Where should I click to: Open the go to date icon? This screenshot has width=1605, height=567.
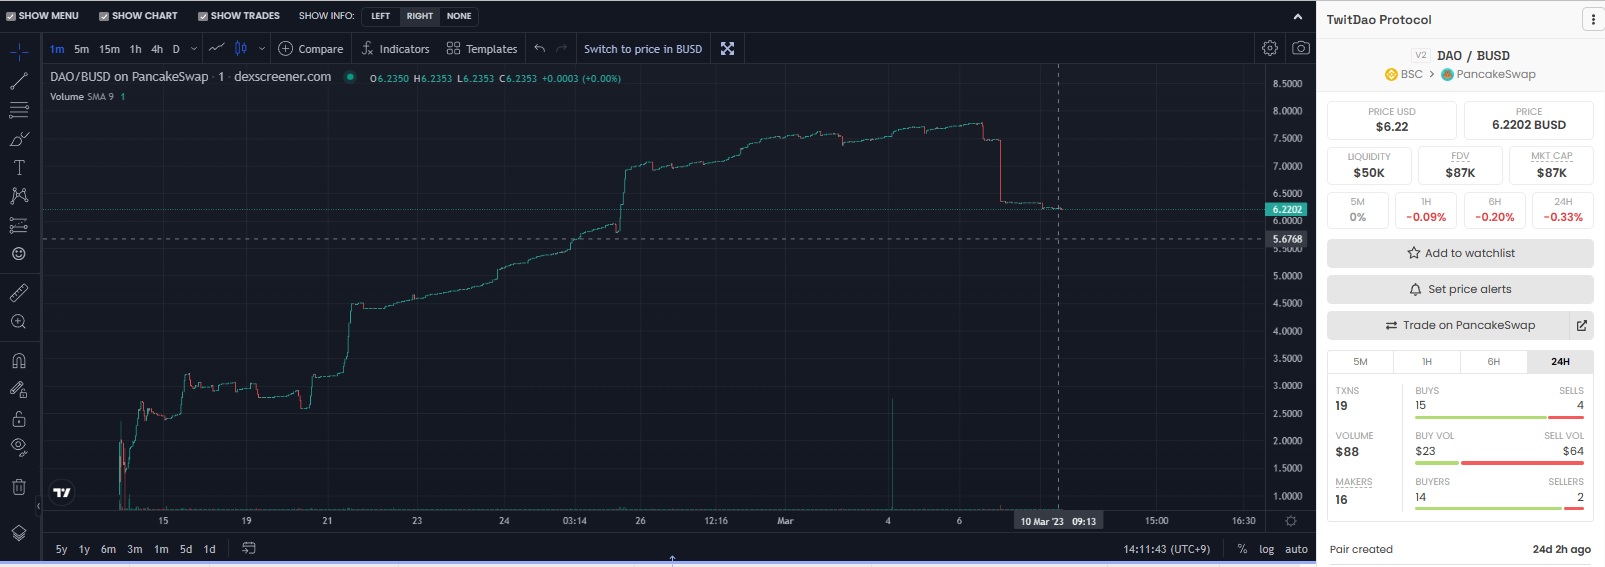249,548
